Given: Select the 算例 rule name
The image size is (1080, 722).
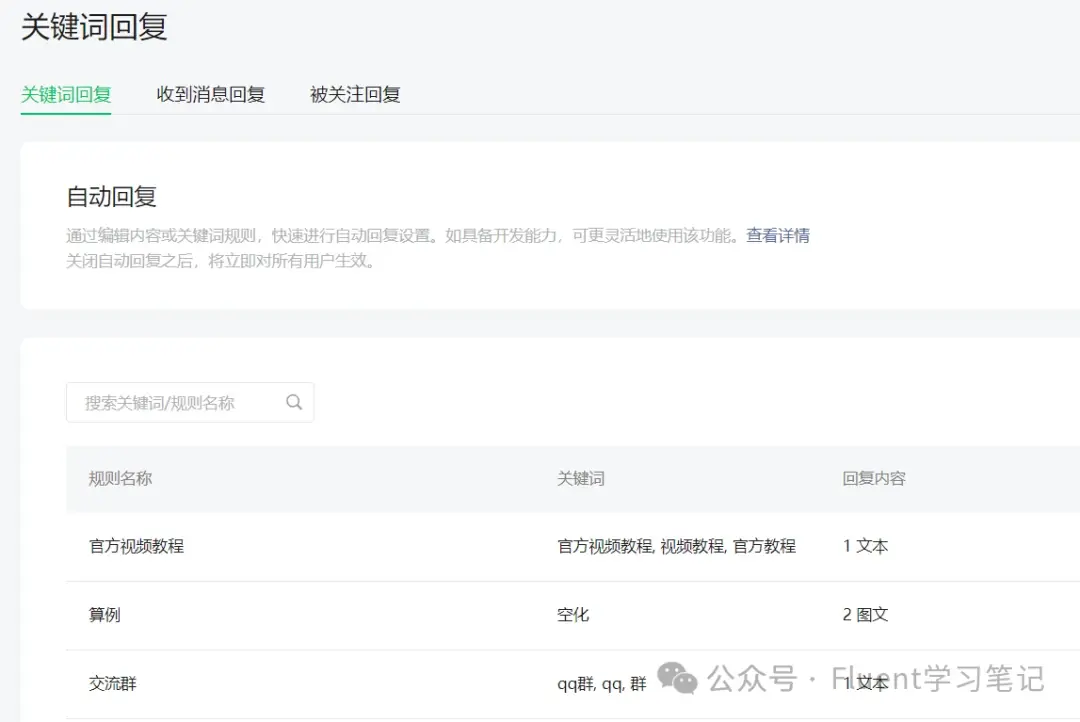Looking at the screenshot, I should click(105, 615).
